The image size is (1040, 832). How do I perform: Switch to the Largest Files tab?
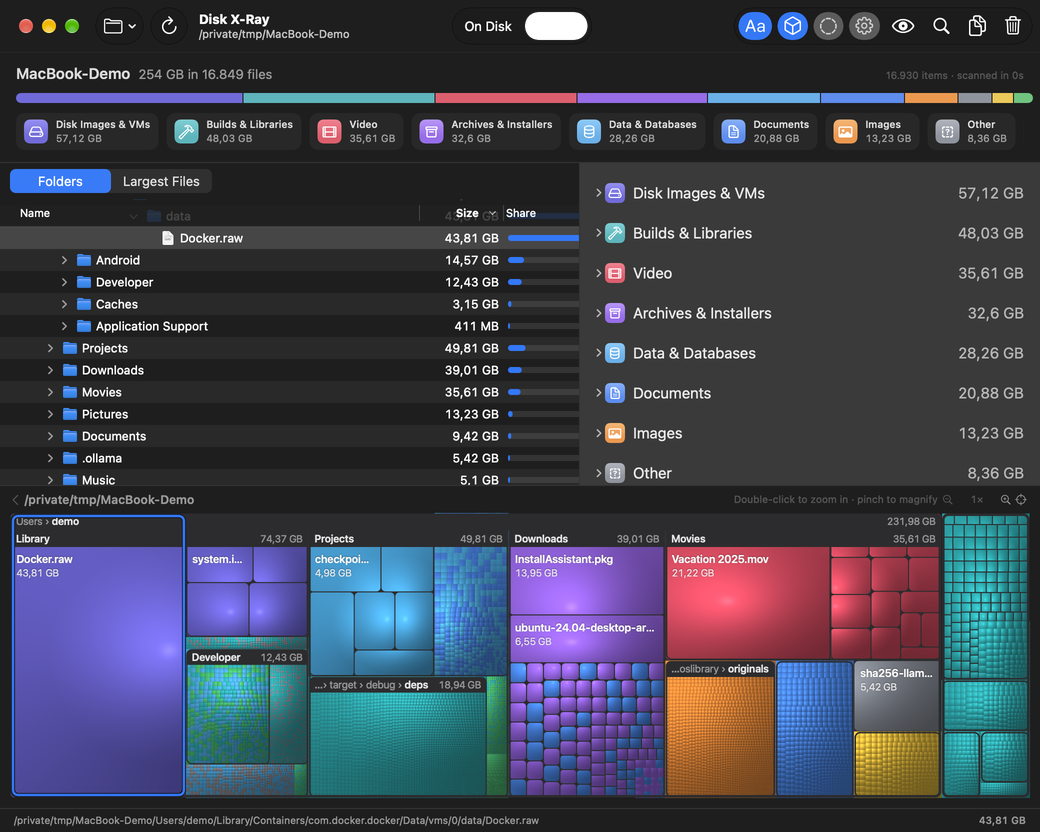click(161, 181)
